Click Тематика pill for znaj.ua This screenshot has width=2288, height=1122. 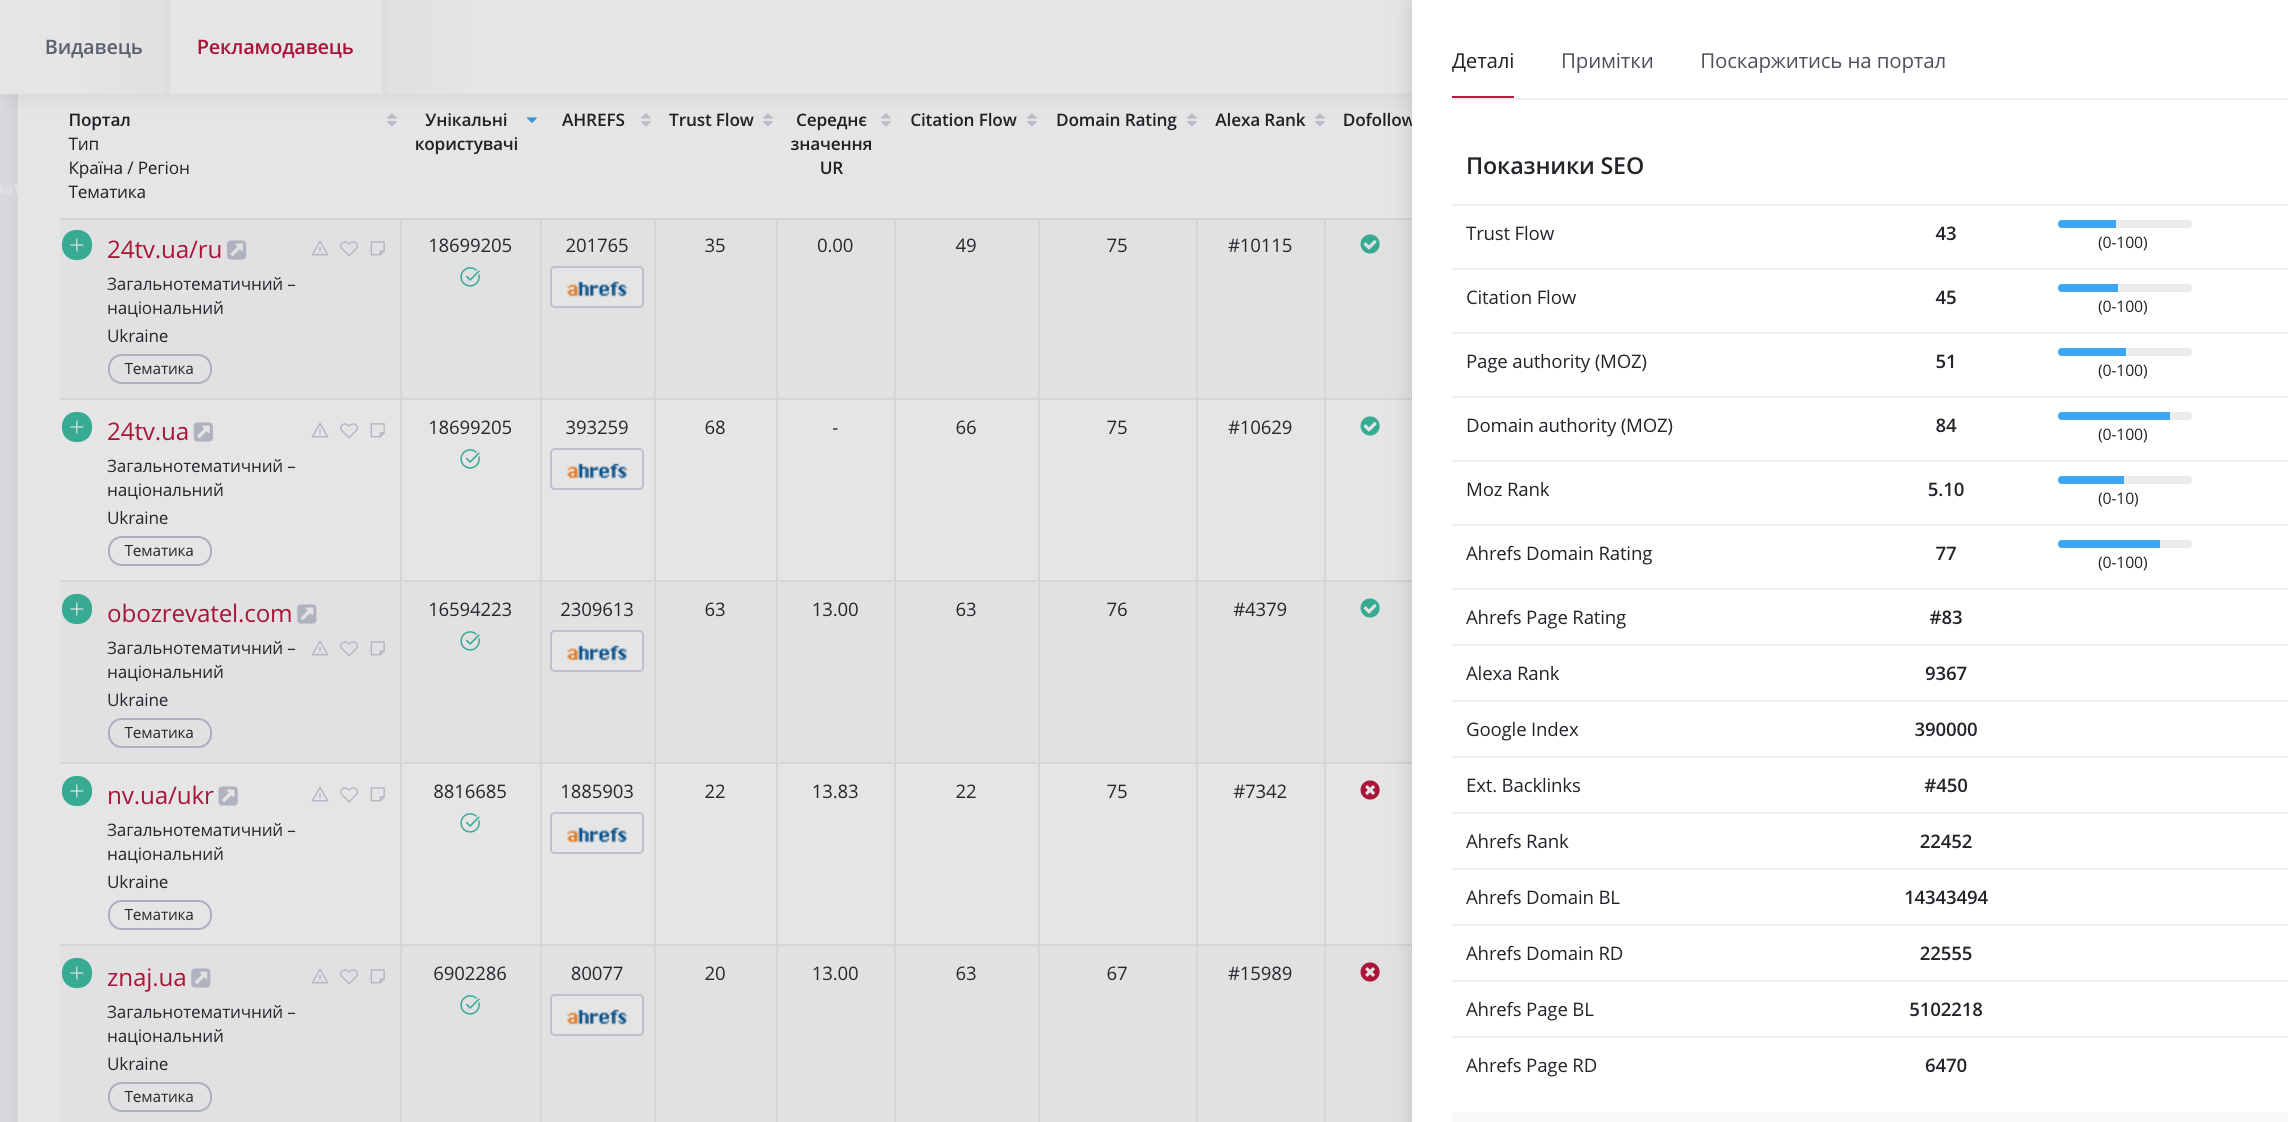159,1097
